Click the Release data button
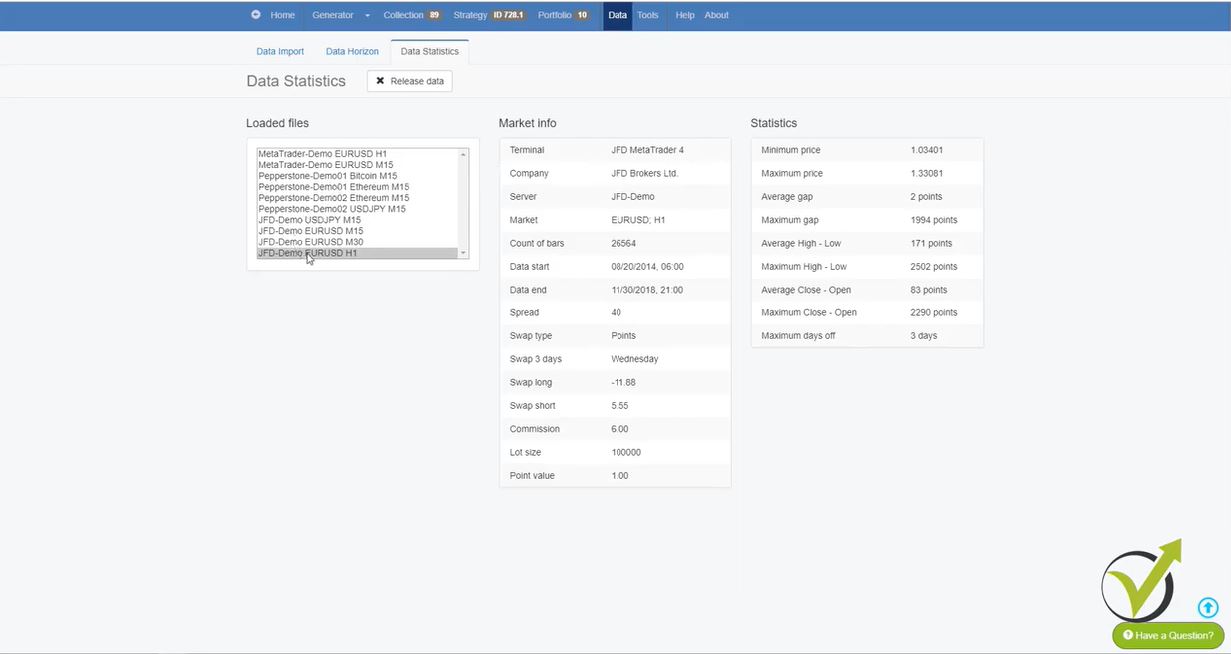The height and width of the screenshot is (654, 1231). [410, 81]
